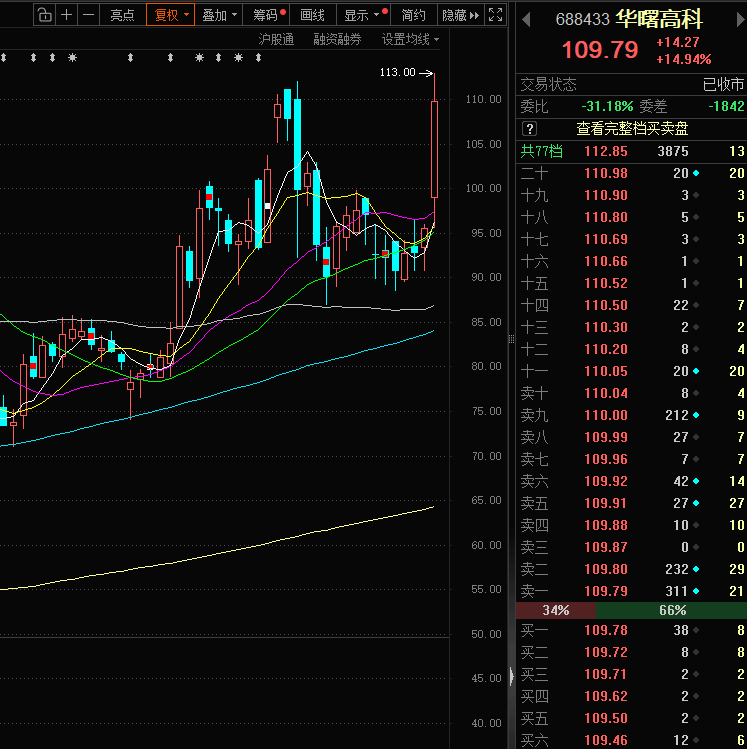Click the diamond marker in the 十一 row

tap(696, 371)
